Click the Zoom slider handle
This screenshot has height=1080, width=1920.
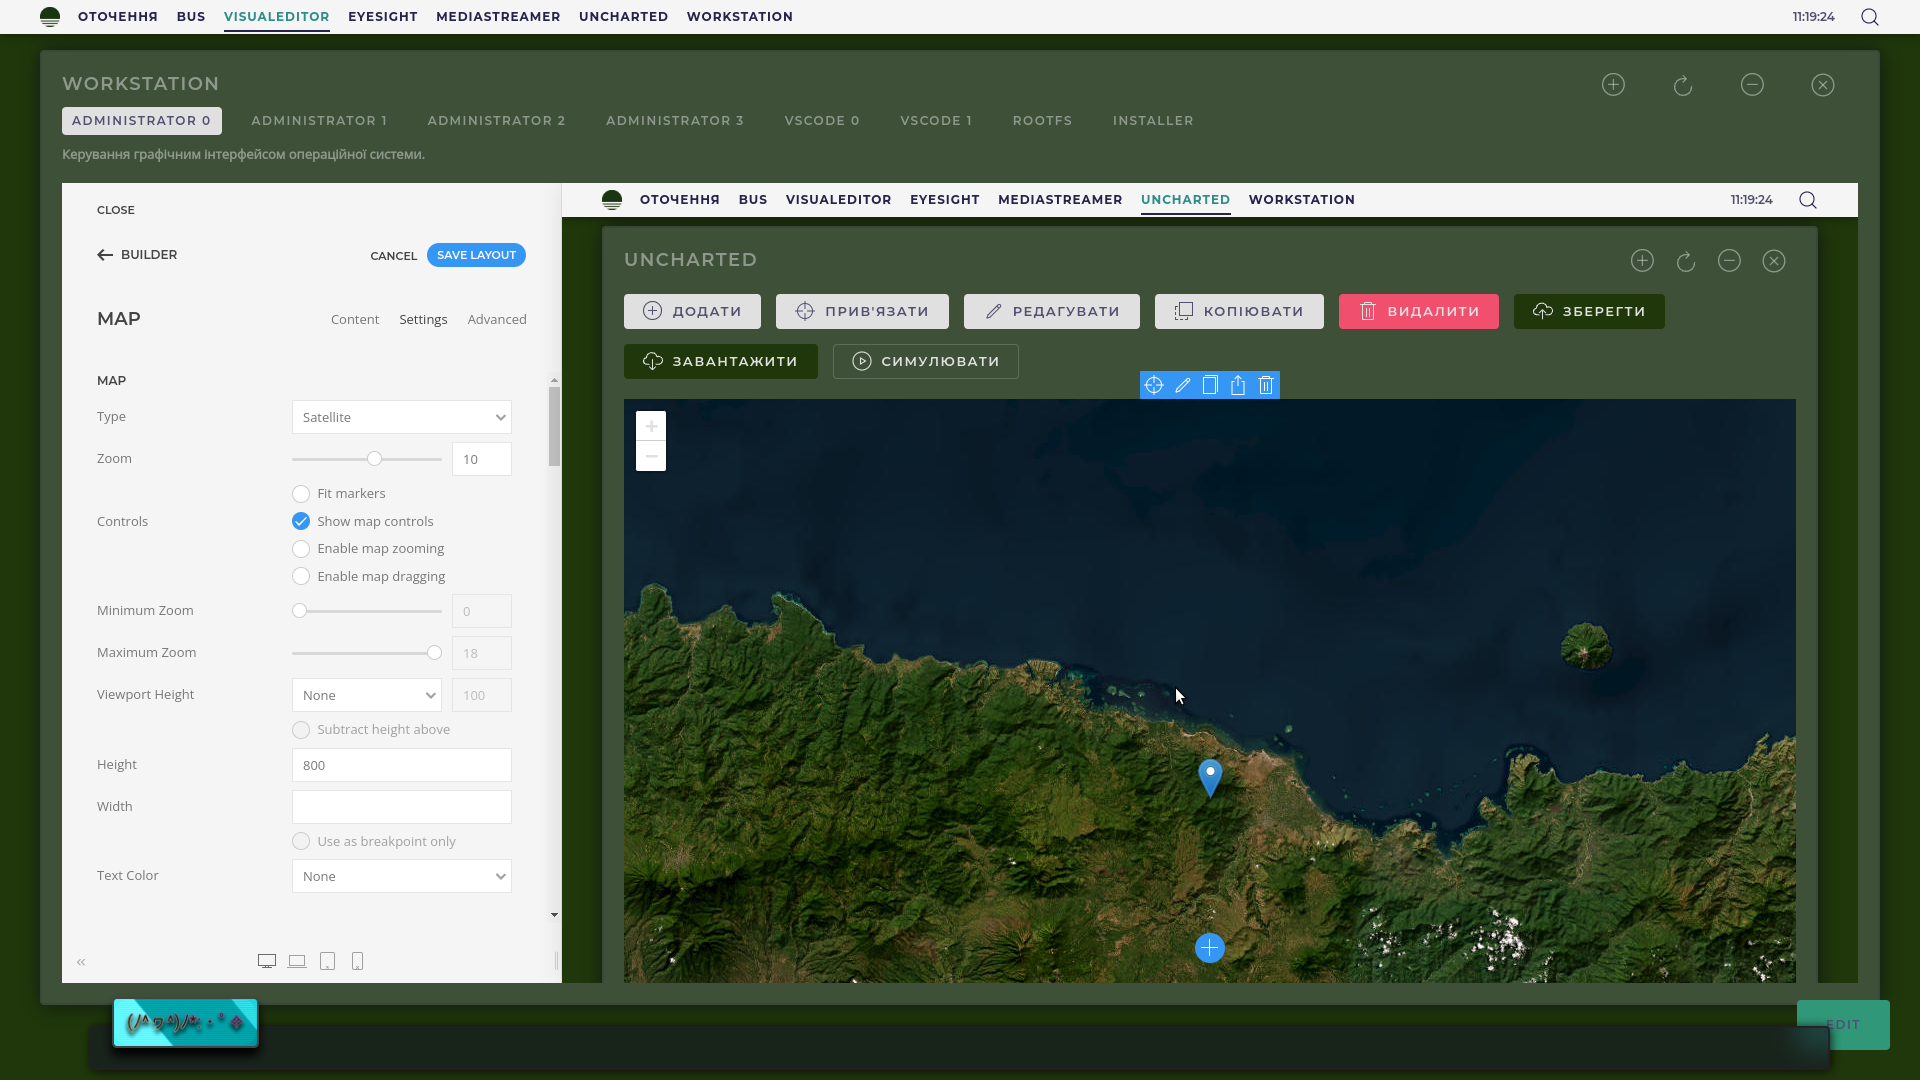(374, 459)
